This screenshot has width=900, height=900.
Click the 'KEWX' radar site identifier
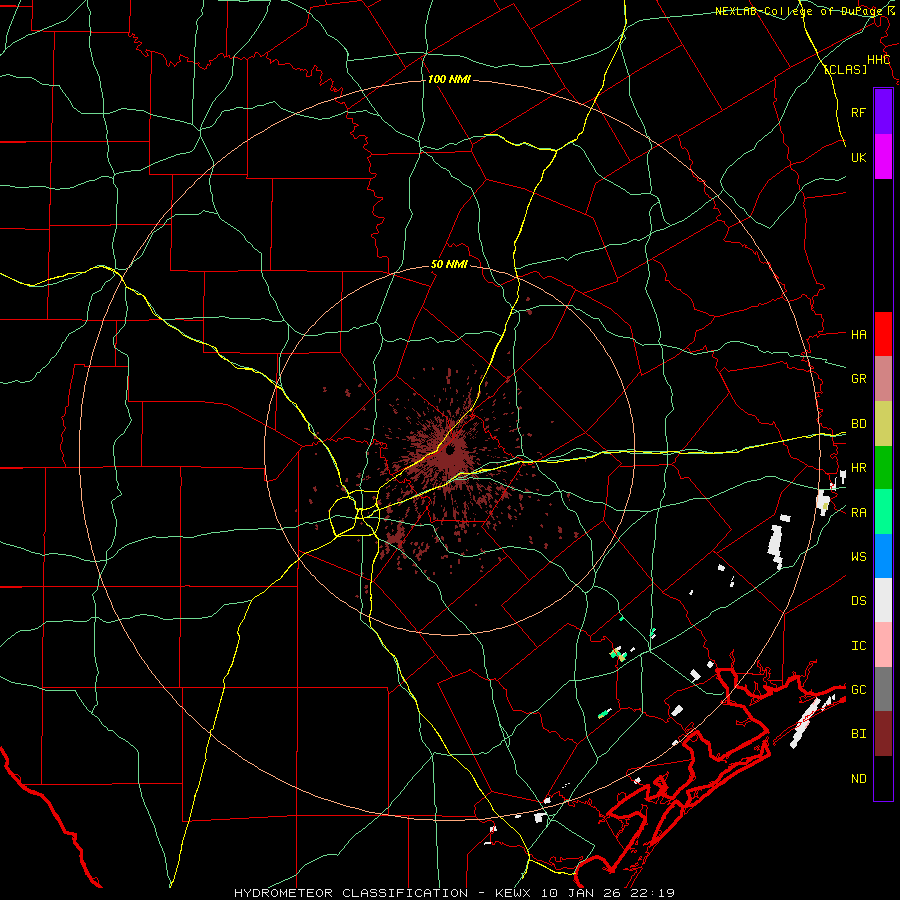(511, 893)
